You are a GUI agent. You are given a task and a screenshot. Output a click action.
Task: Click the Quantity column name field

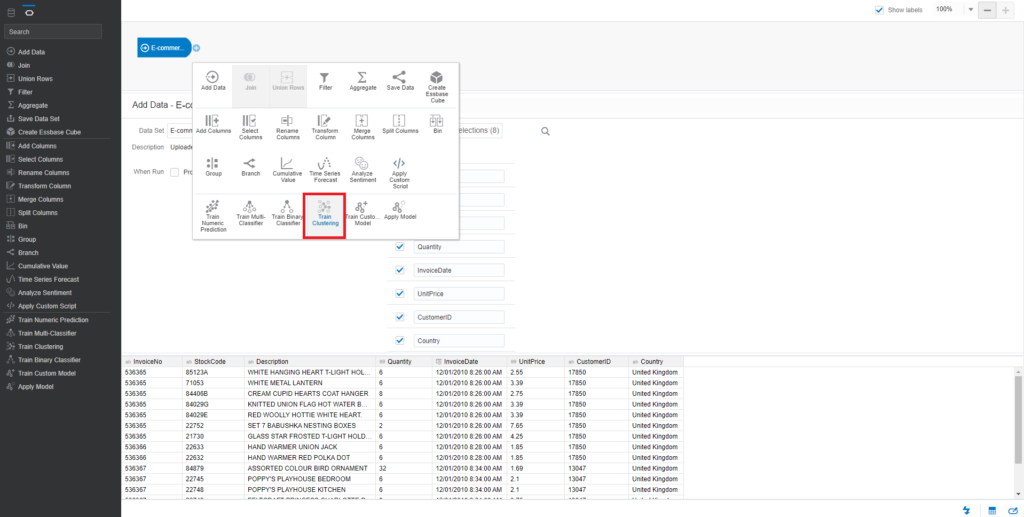click(x=459, y=247)
